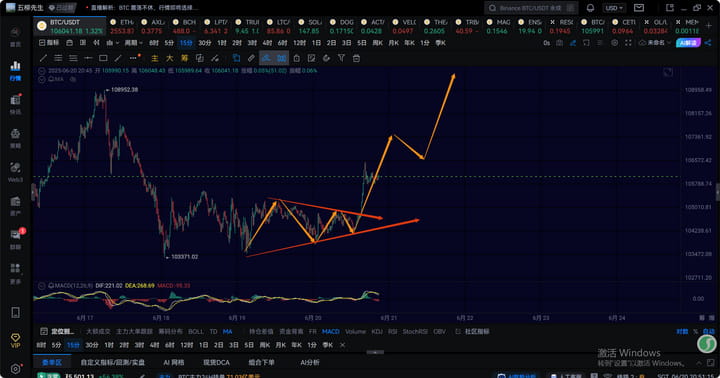
Task: Click the Binance BTC/USDT search field
Action: [x=532, y=8]
